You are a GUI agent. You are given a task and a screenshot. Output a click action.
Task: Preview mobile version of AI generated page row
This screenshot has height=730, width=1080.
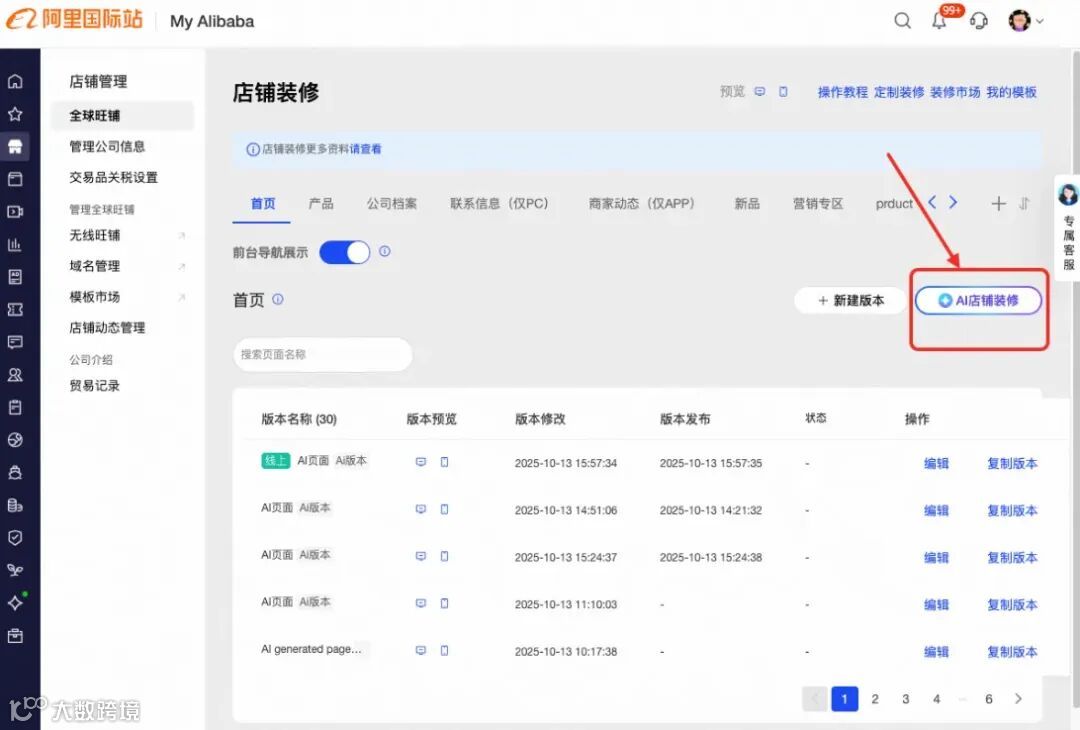click(x=444, y=650)
